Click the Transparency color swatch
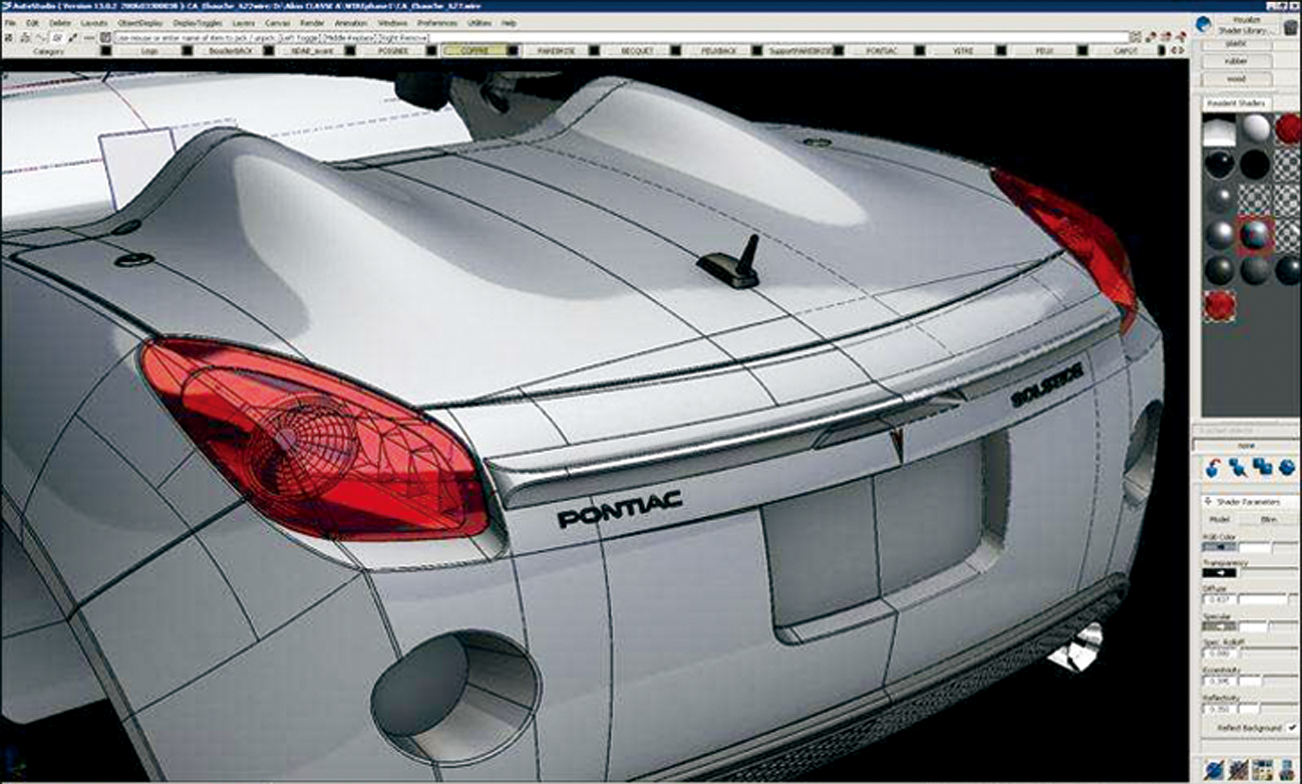This screenshot has height=784, width=1302. tap(1218, 572)
